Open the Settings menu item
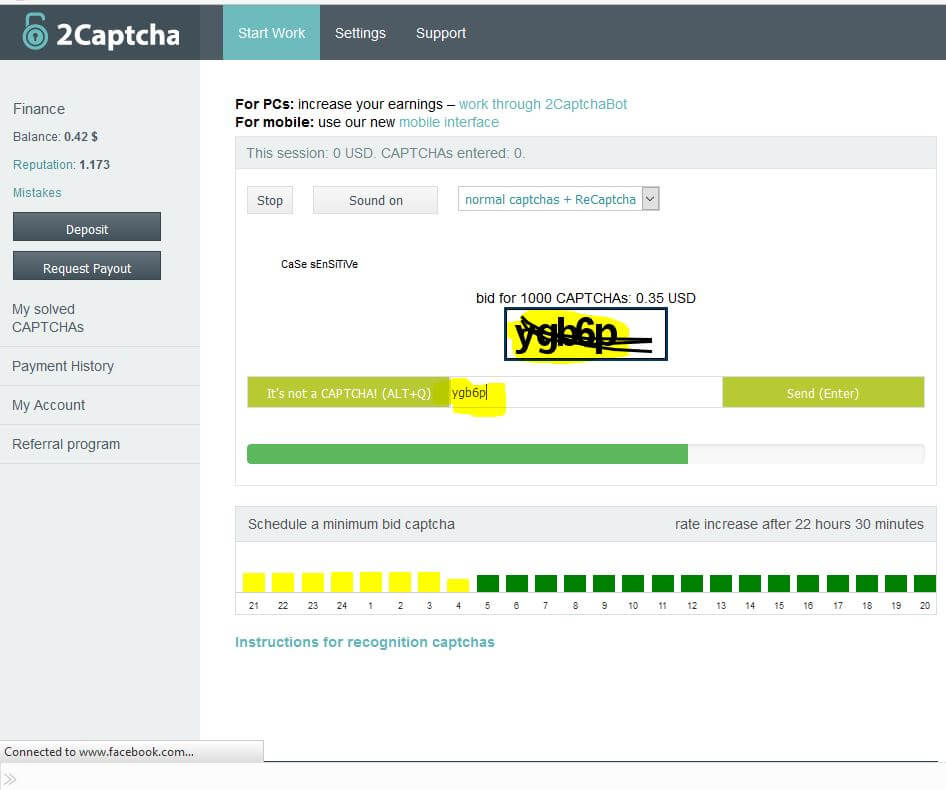 tap(360, 33)
